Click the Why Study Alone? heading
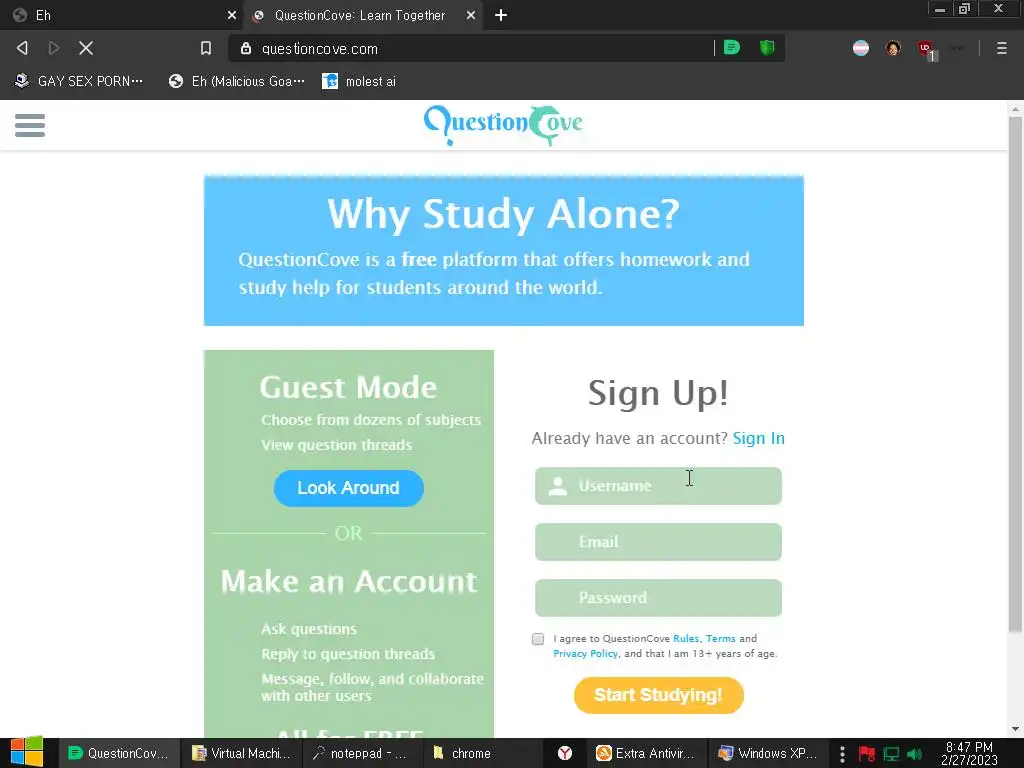The width and height of the screenshot is (1024, 768). pos(504,214)
